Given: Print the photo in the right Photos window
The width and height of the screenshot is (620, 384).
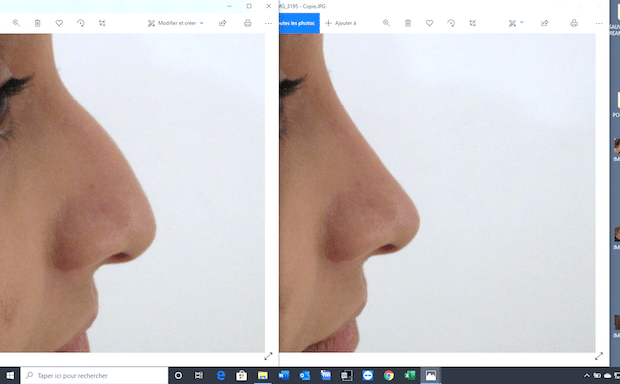Looking at the screenshot, I should point(574,23).
